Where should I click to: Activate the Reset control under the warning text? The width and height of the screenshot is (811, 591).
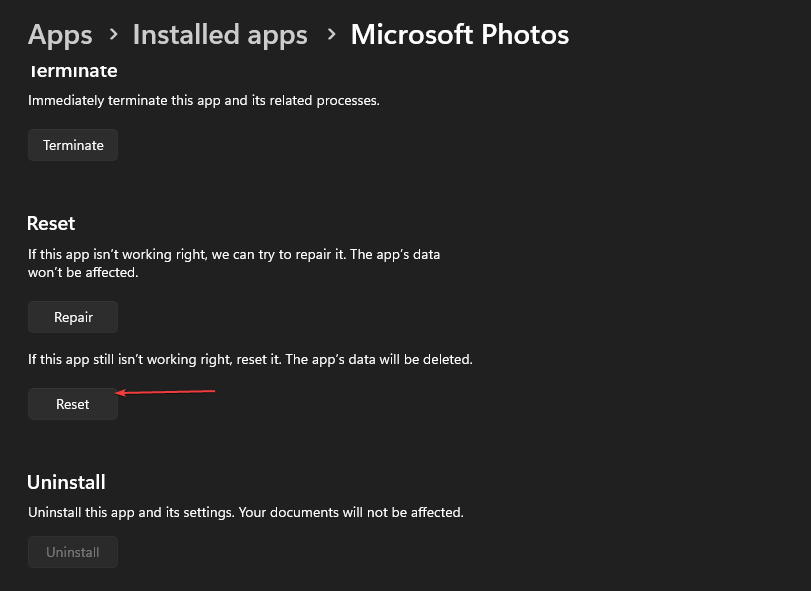click(72, 403)
